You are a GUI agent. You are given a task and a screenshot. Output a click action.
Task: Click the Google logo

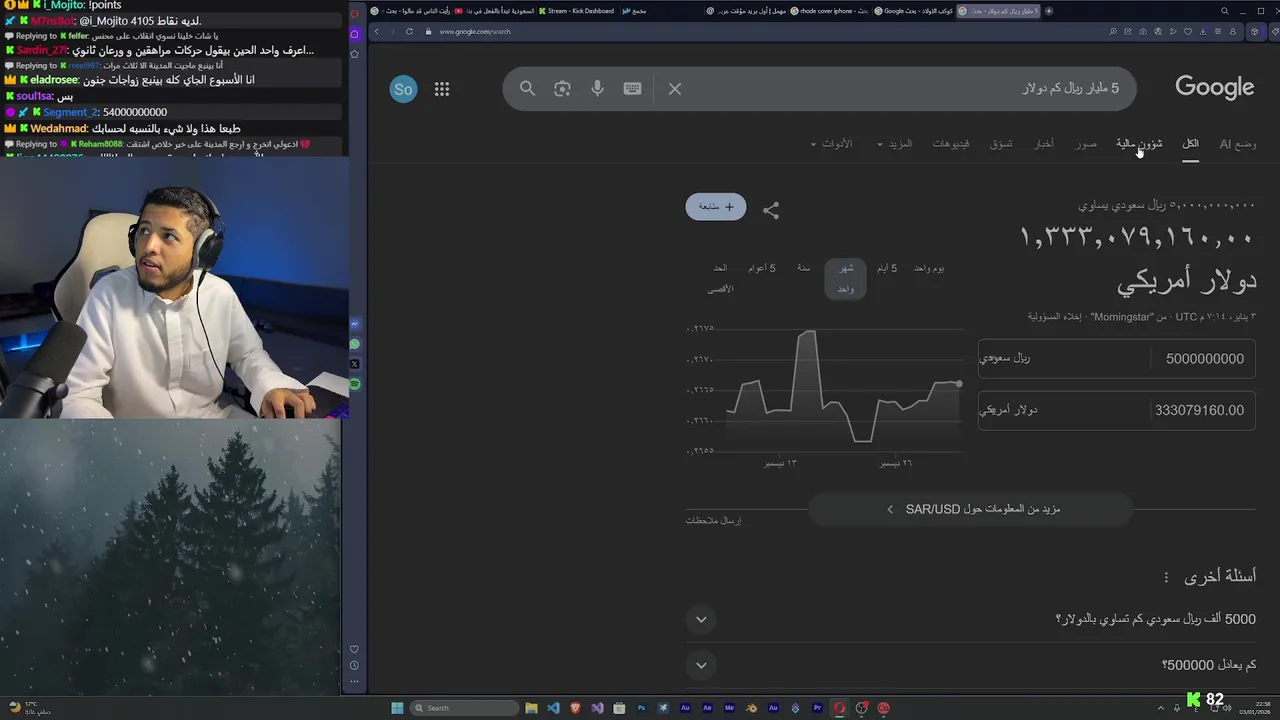(x=1215, y=88)
